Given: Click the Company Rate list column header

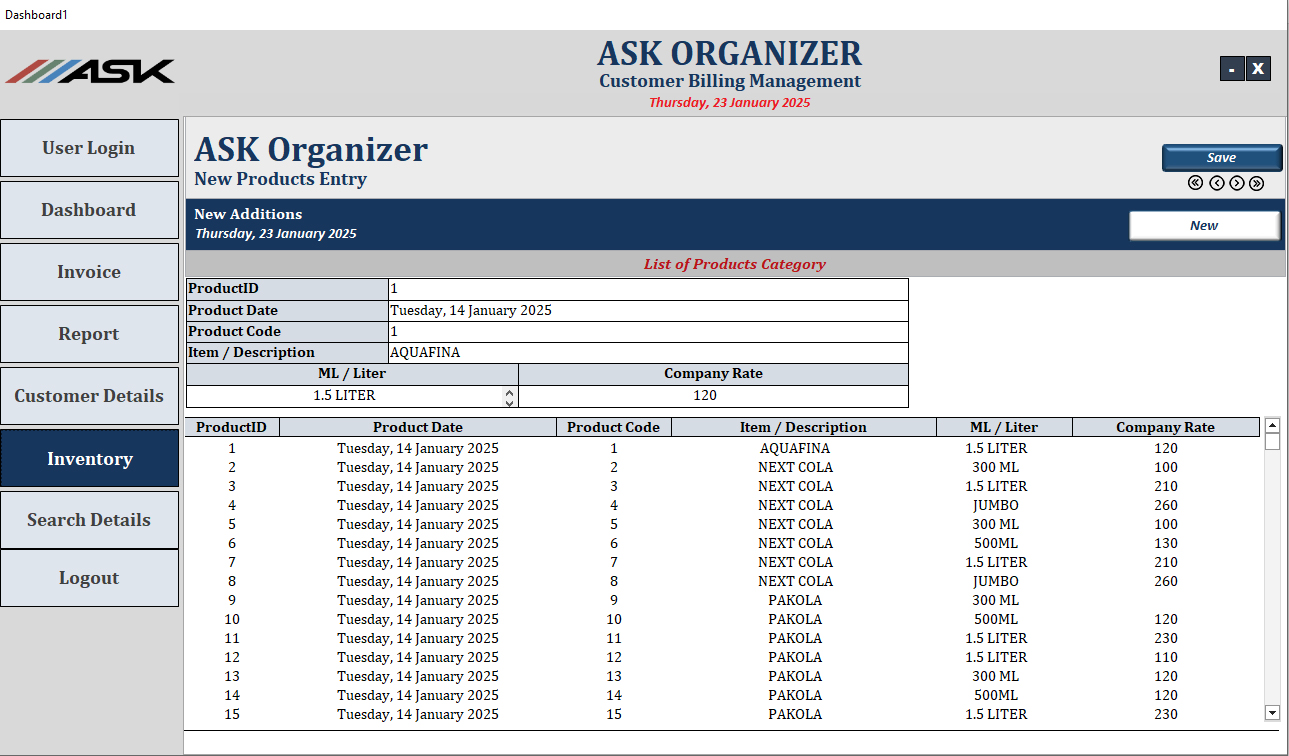Looking at the screenshot, I should point(1166,428).
